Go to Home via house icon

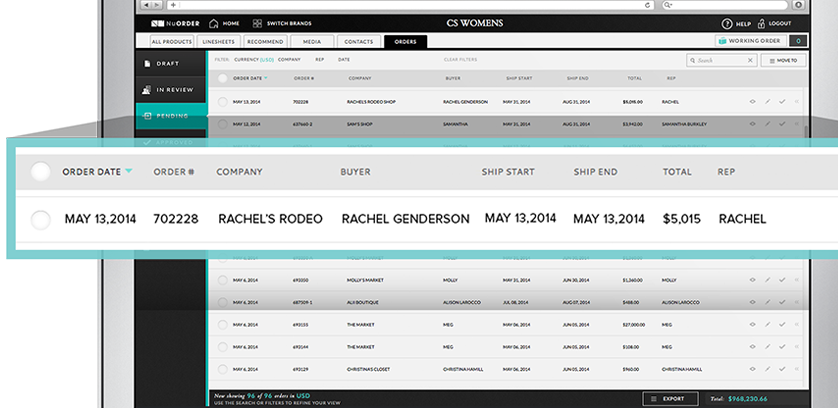pos(214,24)
